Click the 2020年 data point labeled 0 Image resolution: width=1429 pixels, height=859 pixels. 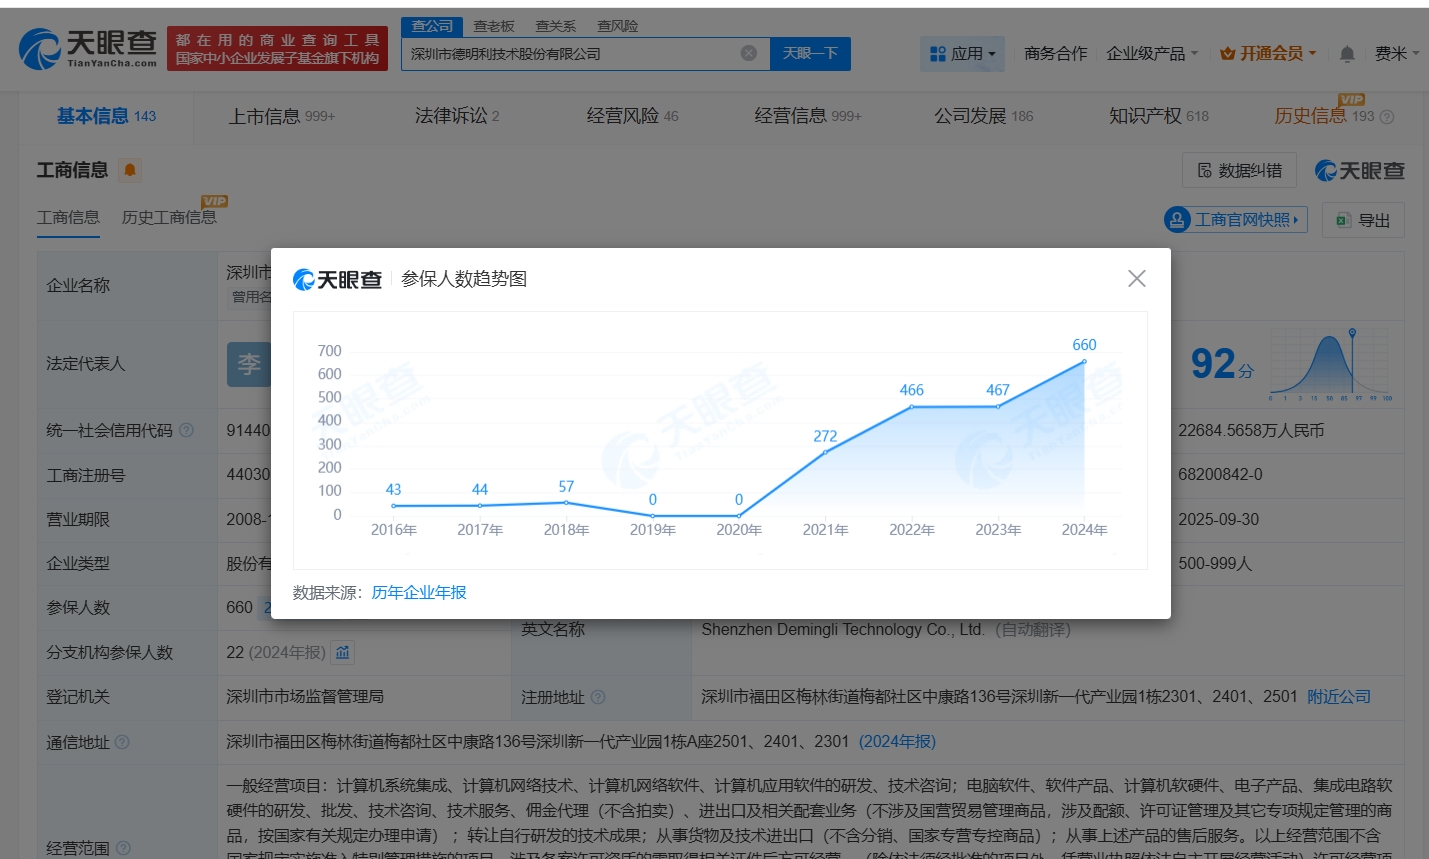click(739, 516)
